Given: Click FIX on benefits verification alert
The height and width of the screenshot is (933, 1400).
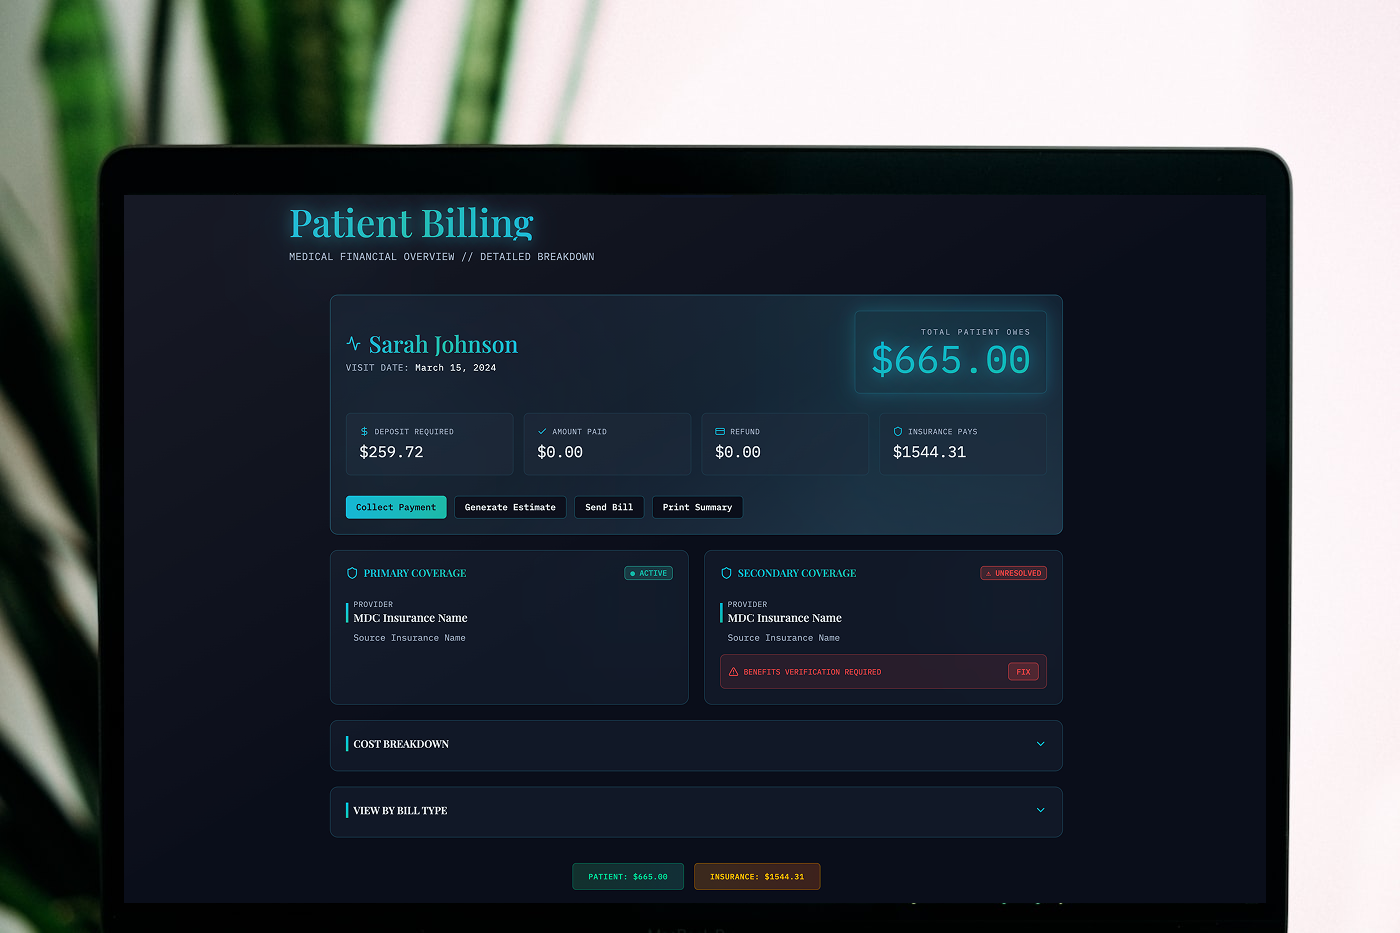Looking at the screenshot, I should (1023, 672).
